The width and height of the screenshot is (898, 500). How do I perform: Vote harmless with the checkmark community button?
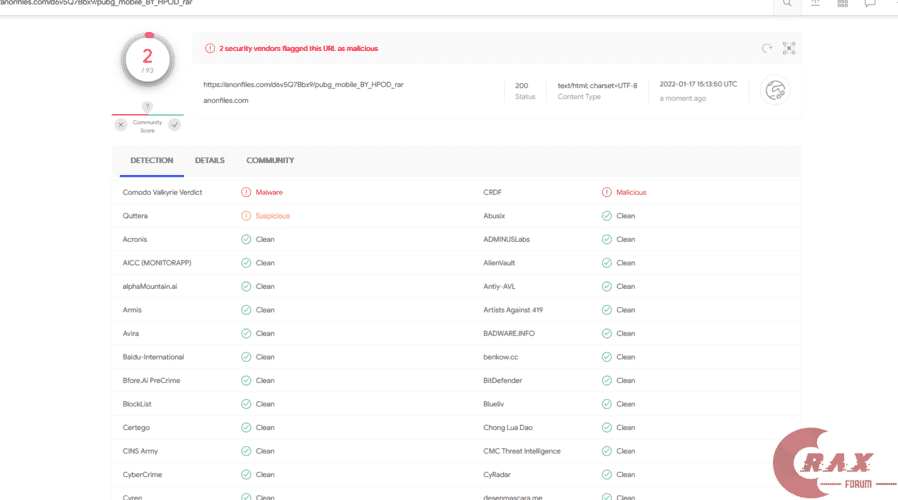tap(174, 125)
